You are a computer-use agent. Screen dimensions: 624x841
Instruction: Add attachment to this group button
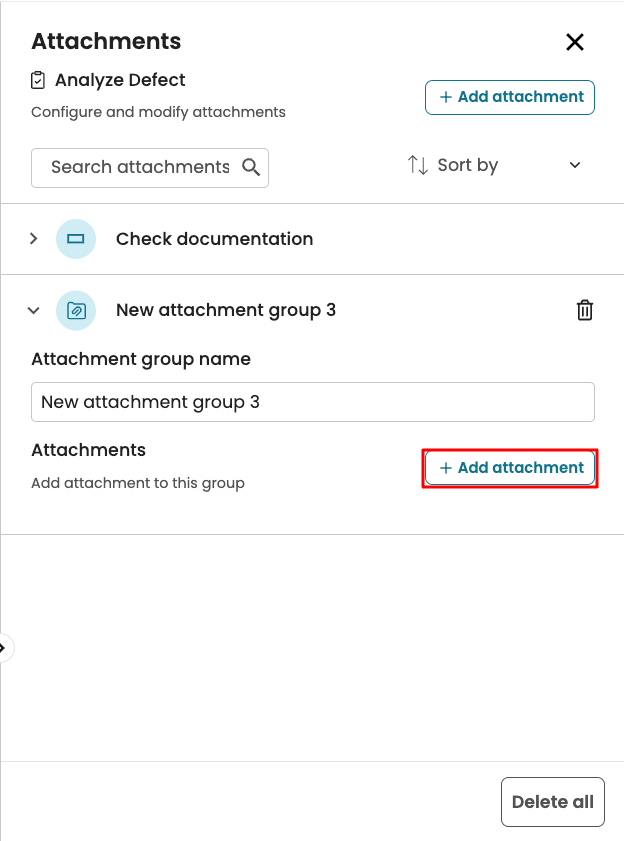coord(510,468)
